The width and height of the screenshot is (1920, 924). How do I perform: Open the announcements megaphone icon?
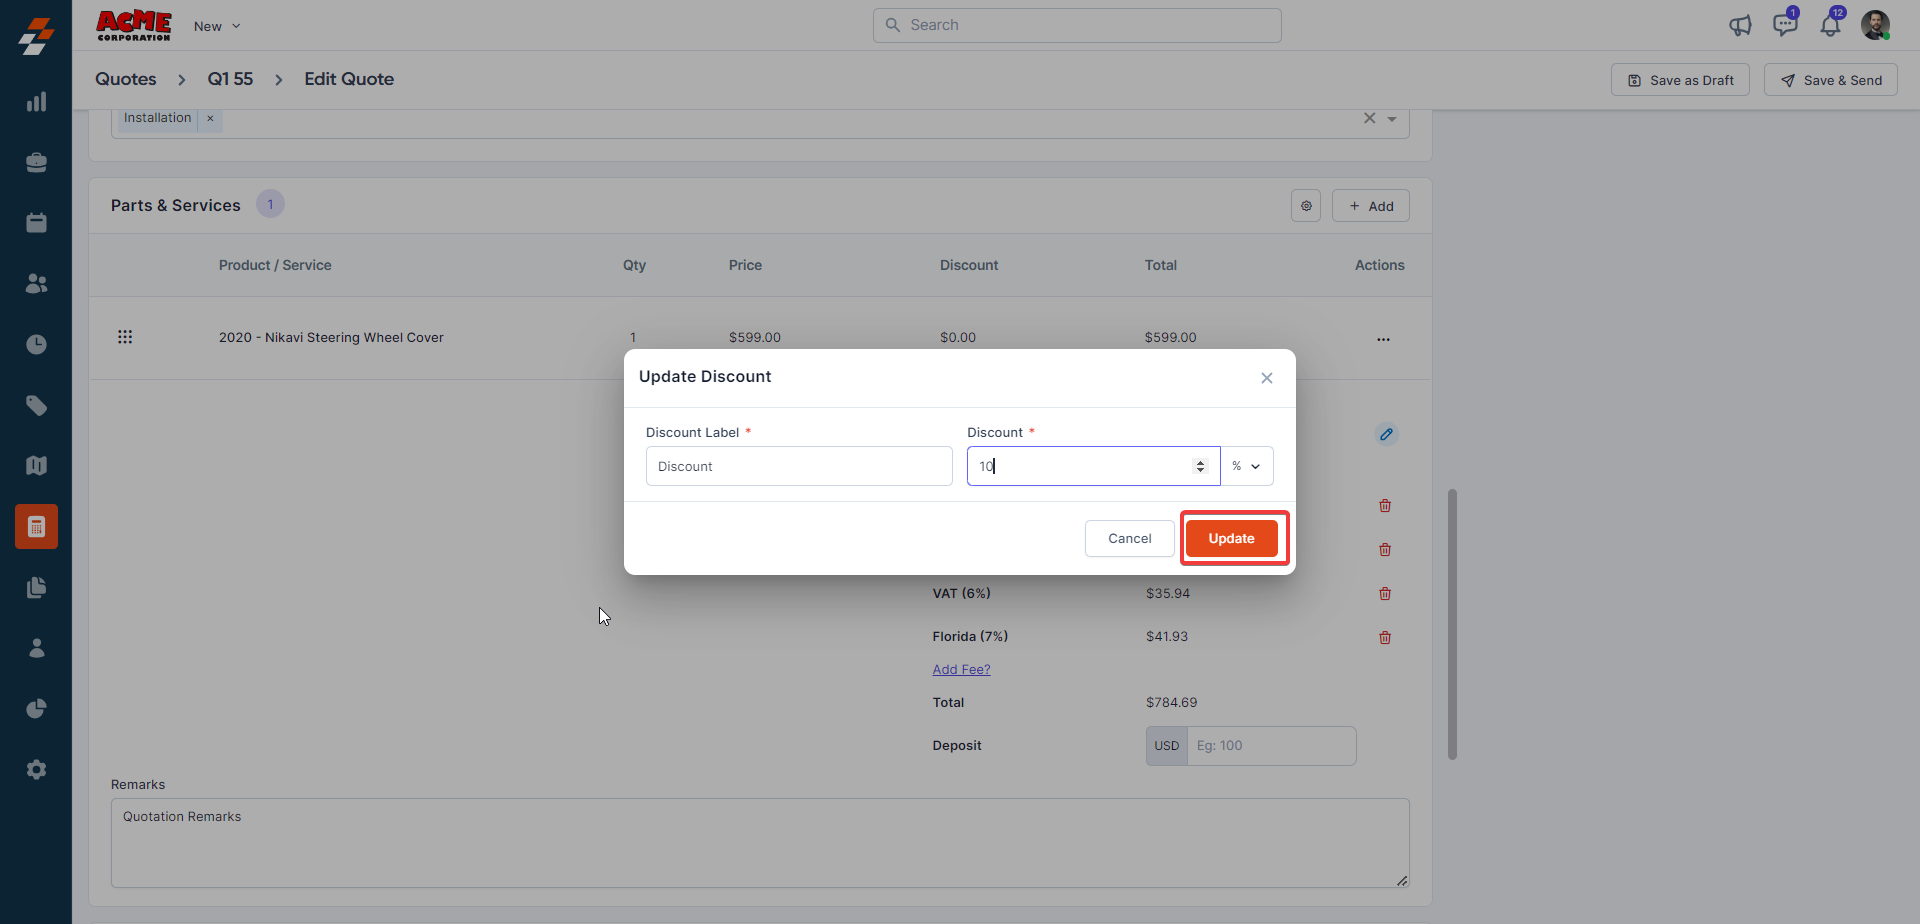click(1740, 26)
